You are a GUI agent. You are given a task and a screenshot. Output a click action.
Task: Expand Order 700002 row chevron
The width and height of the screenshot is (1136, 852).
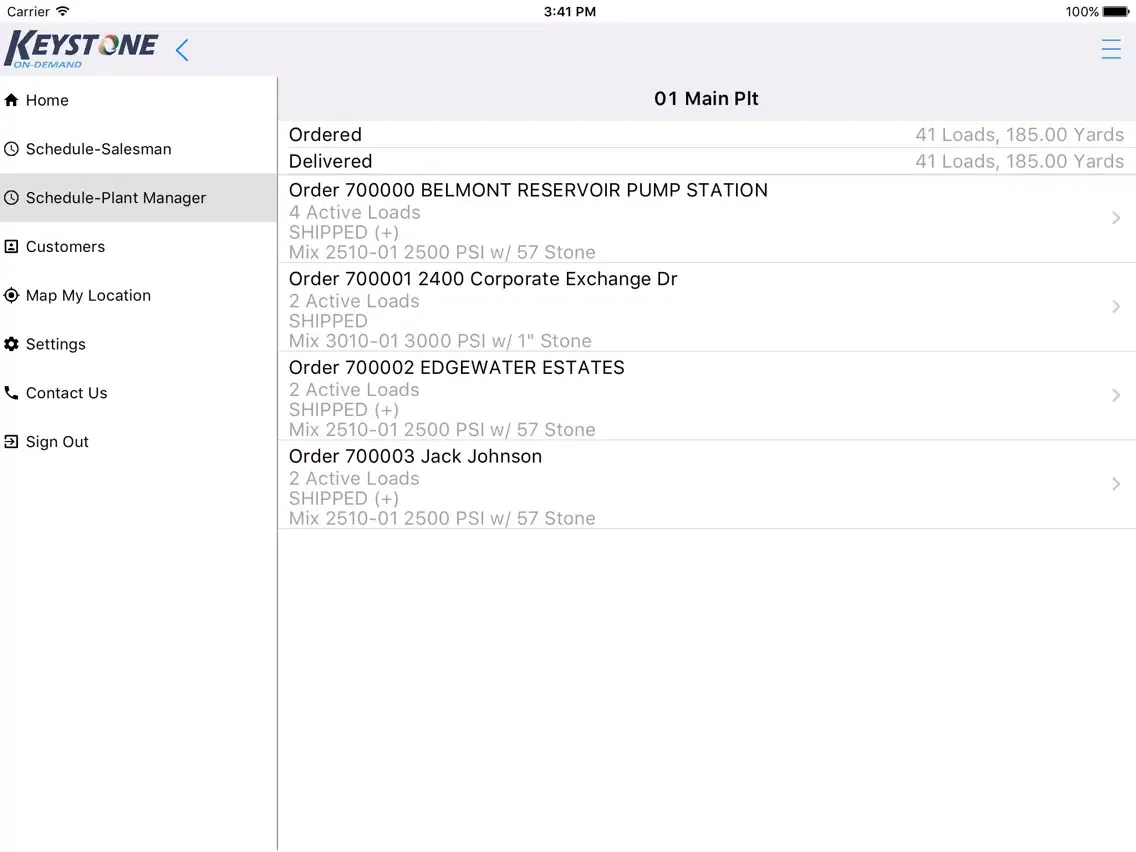(1116, 396)
